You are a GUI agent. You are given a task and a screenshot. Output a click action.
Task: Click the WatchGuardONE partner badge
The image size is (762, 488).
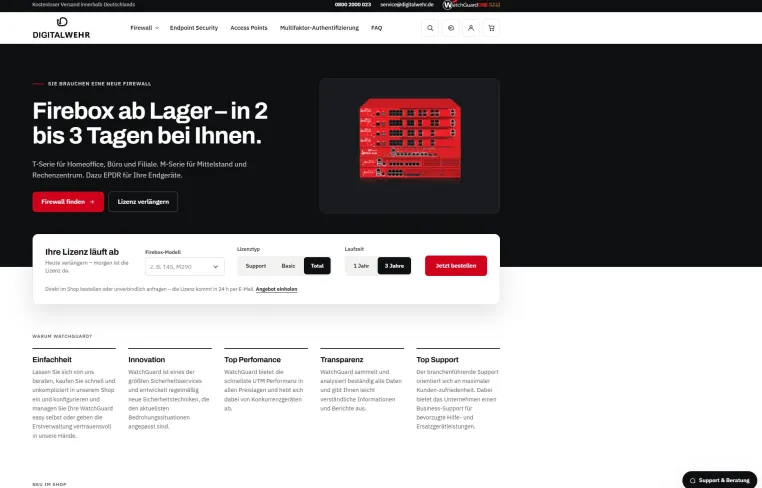471,5
